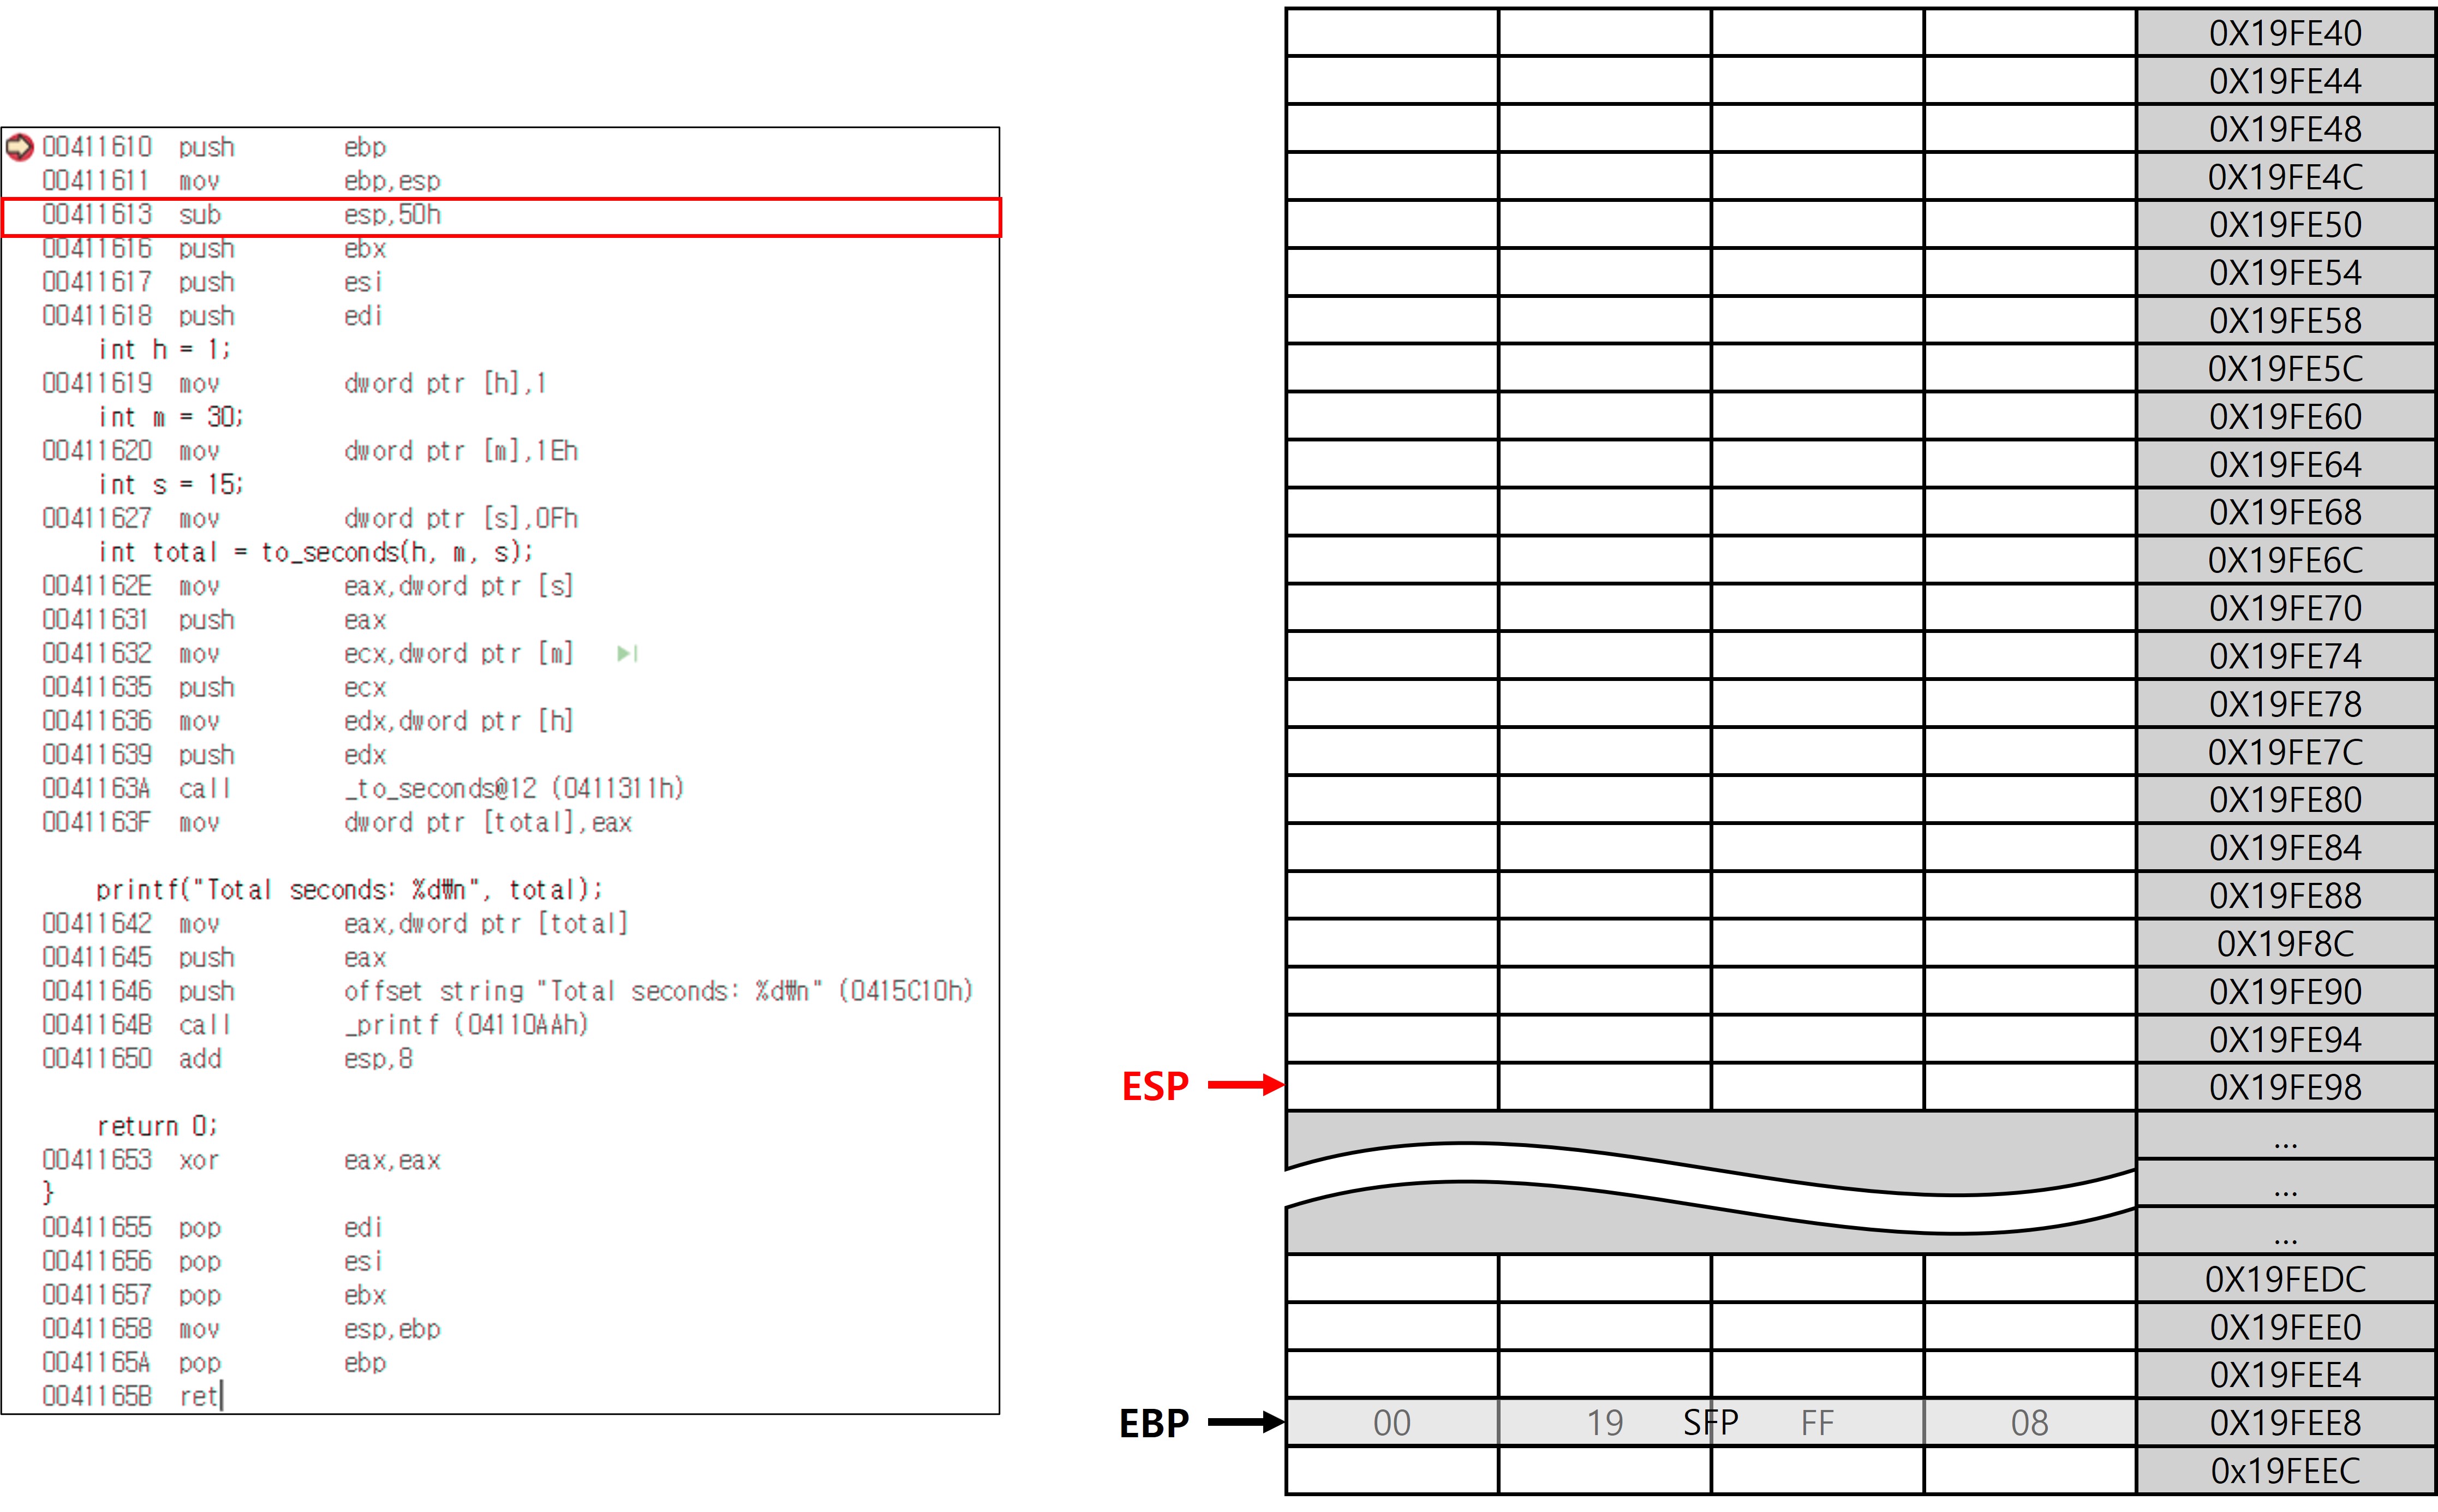Image resolution: width=2438 pixels, height=1512 pixels.
Task: Click the mov ebp,esp instruction
Action: click(x=240, y=181)
